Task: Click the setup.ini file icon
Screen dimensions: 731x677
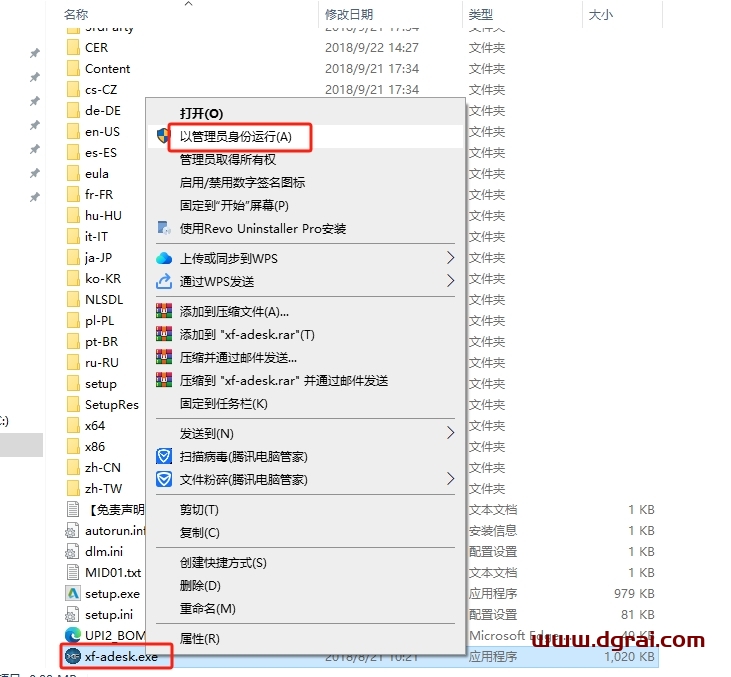Action: click(x=72, y=615)
